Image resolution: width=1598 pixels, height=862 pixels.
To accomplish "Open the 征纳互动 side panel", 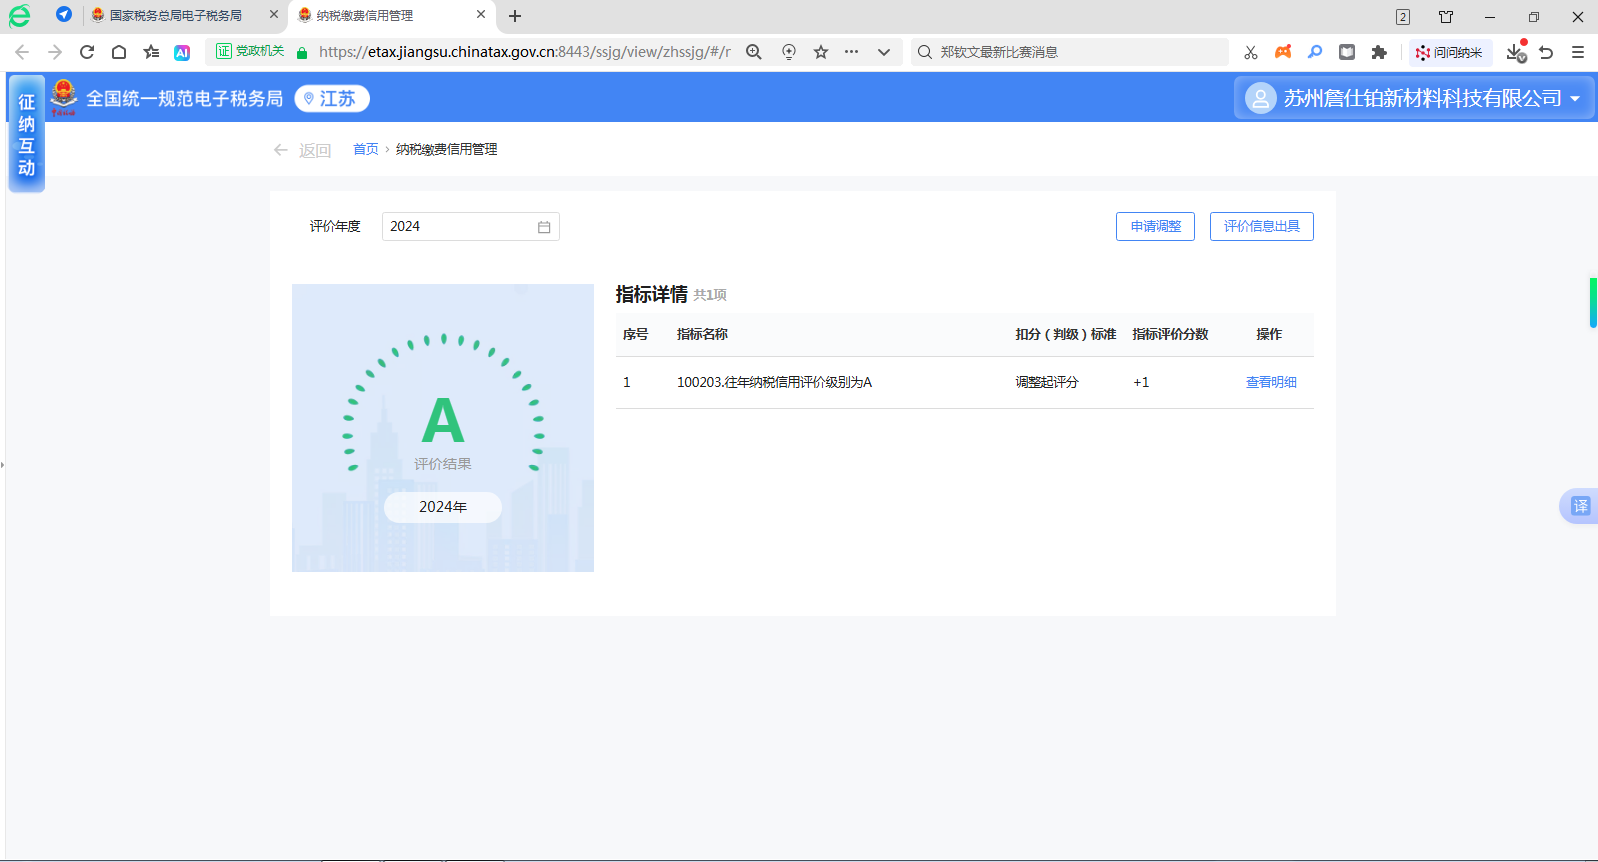I will click(27, 134).
